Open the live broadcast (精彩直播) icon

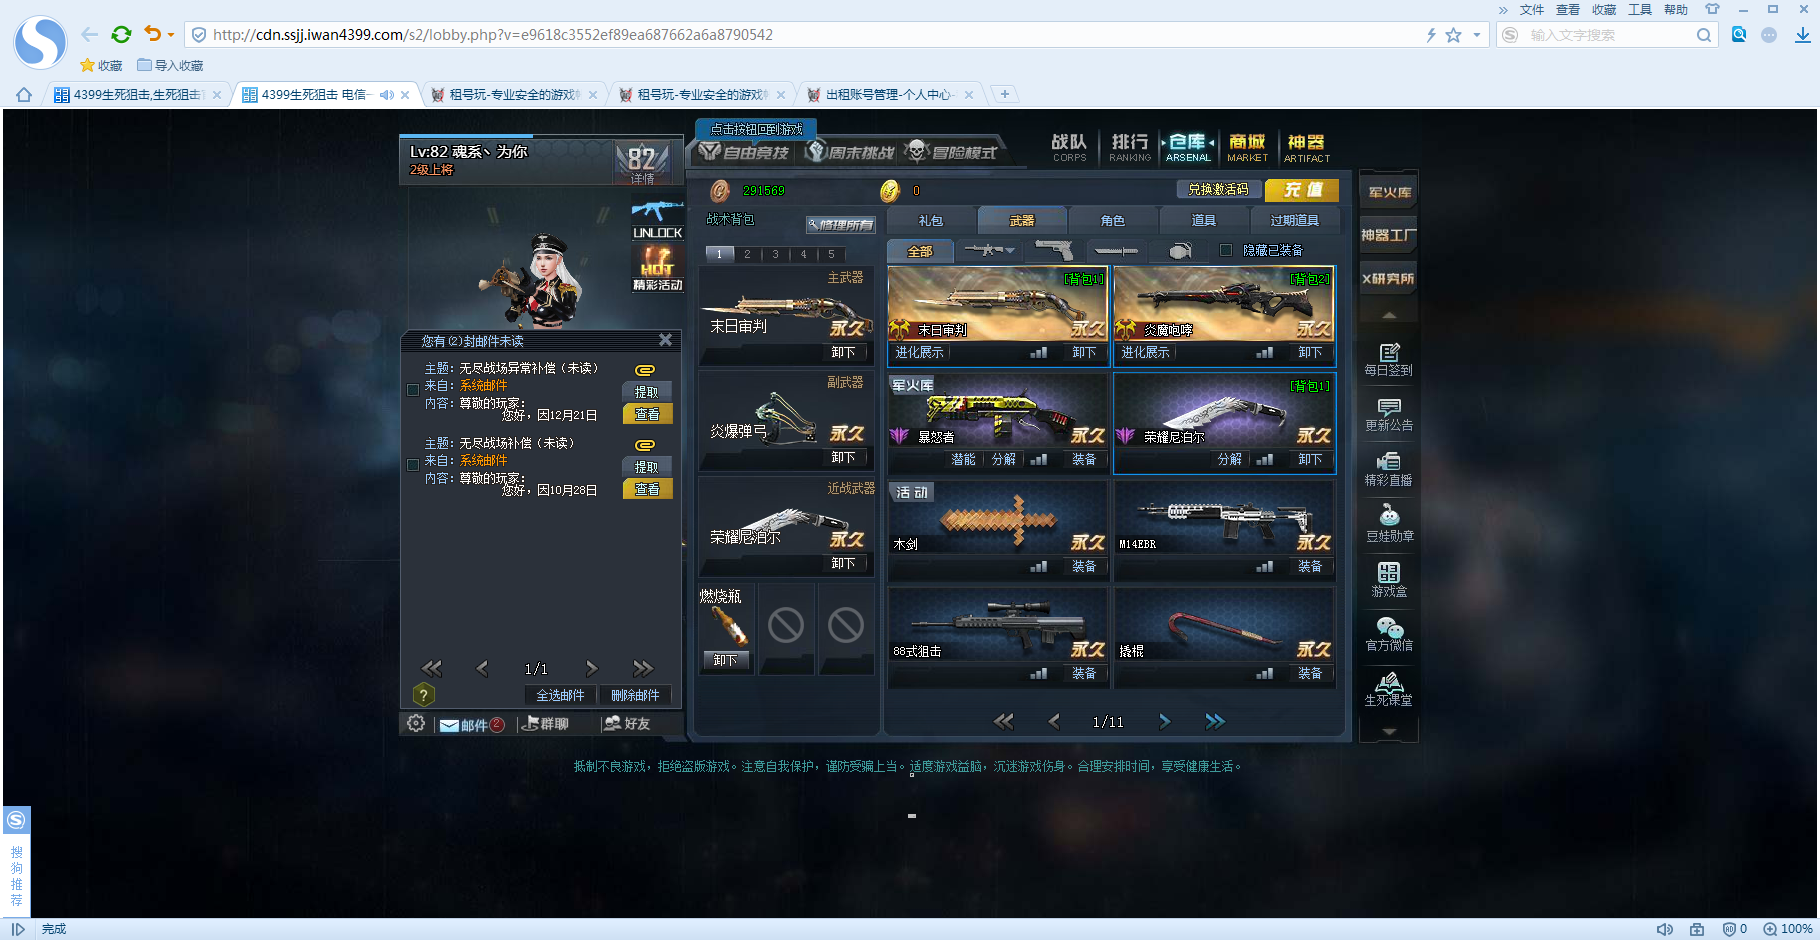(x=1389, y=470)
